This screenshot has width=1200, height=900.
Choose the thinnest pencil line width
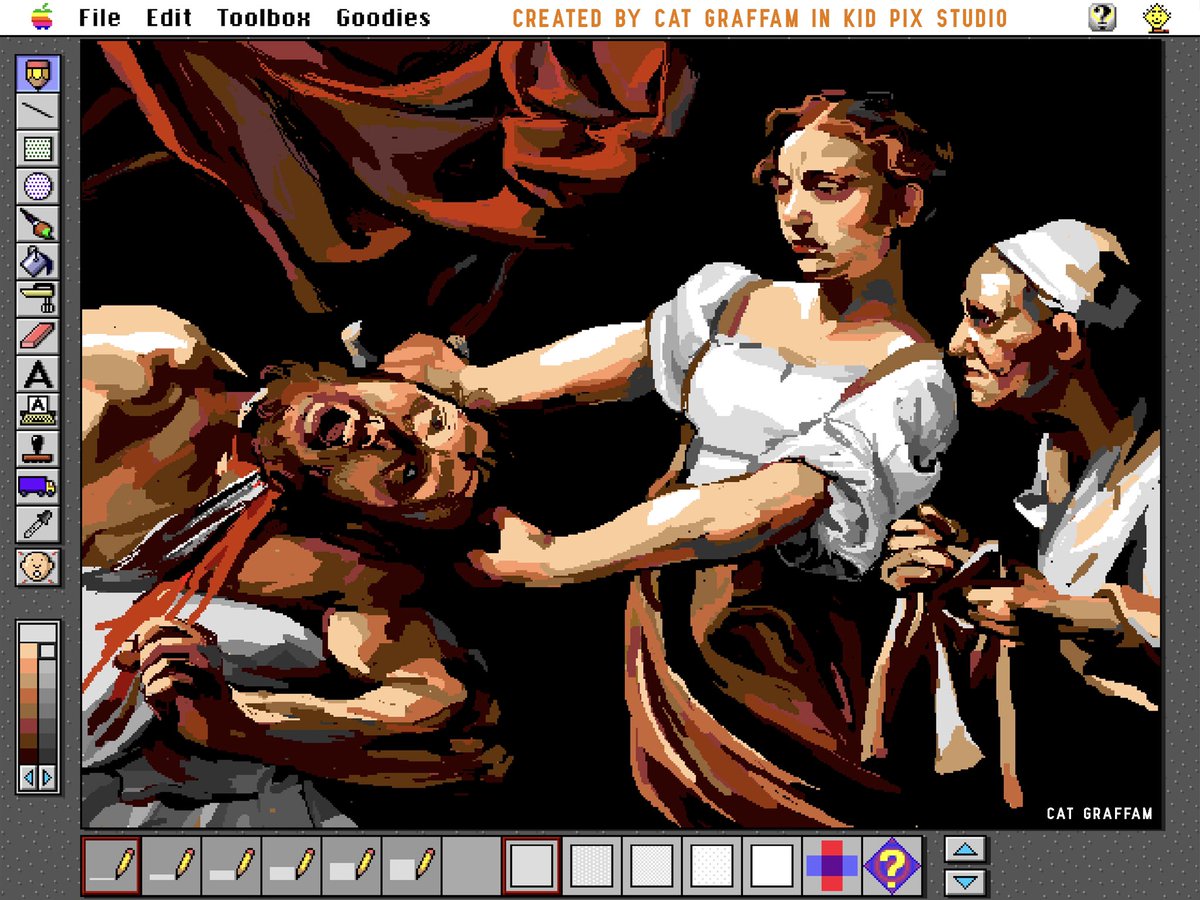[x=112, y=865]
